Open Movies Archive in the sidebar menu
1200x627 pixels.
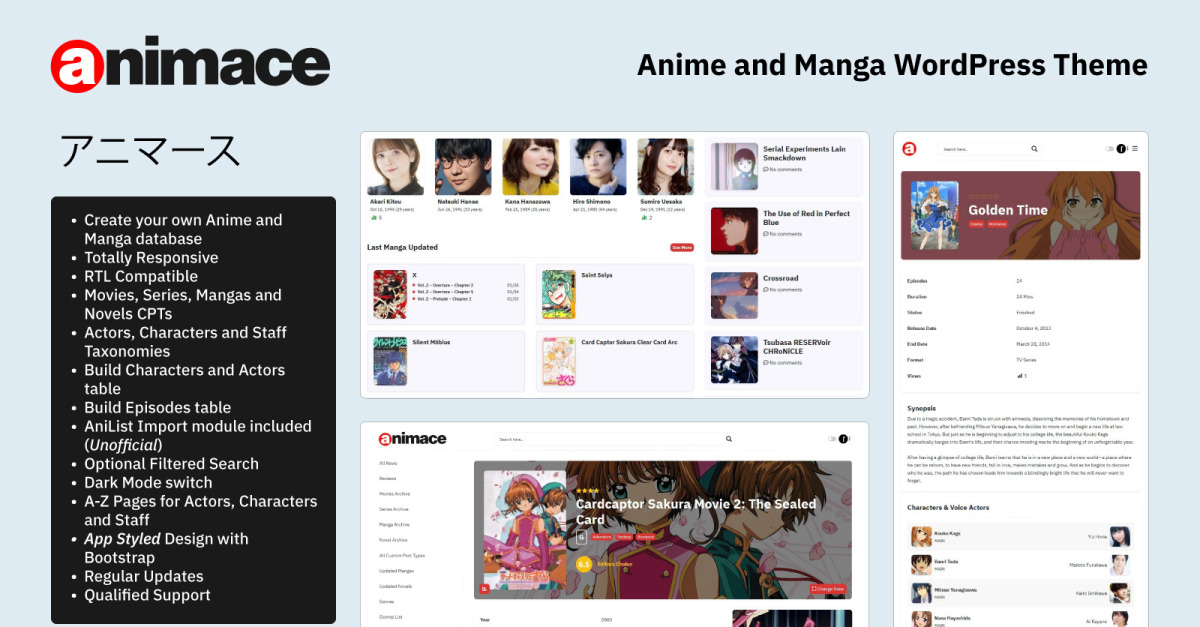(393, 494)
